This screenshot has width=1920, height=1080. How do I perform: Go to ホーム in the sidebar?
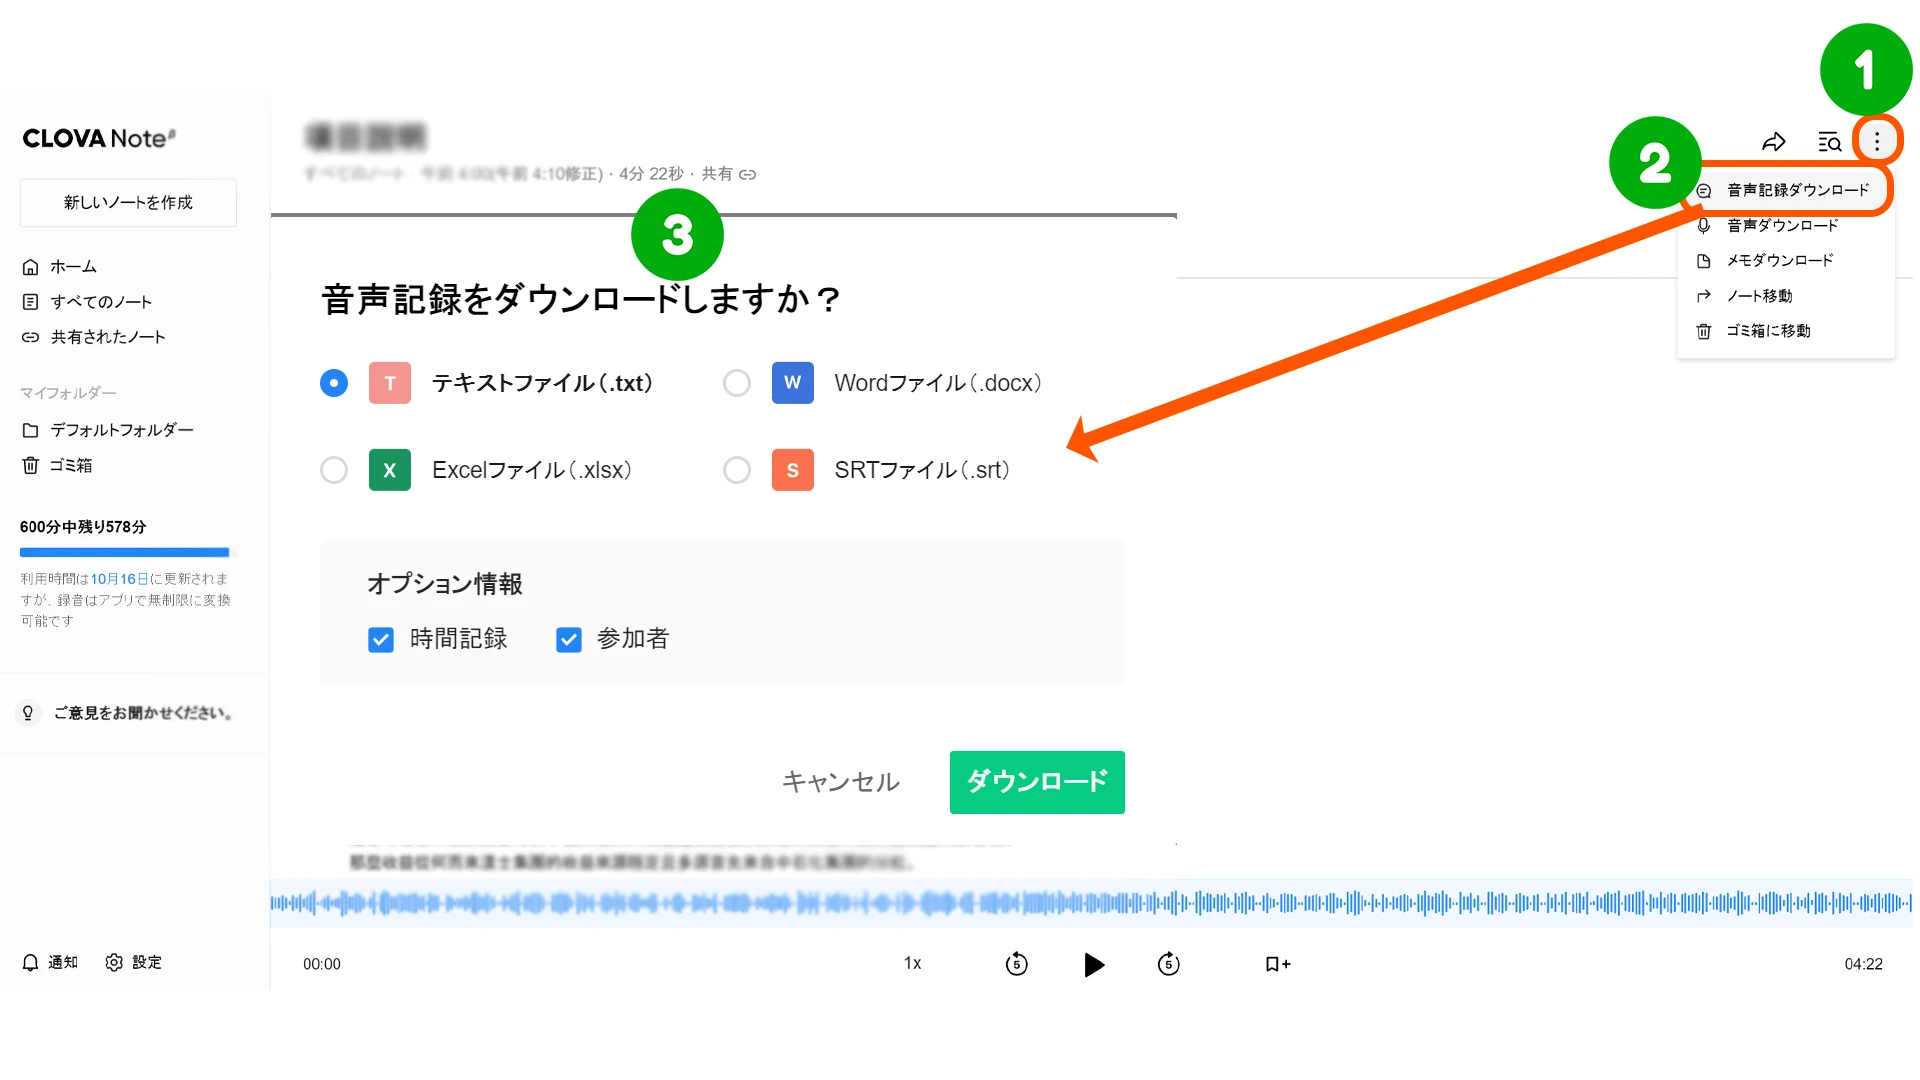point(60,267)
